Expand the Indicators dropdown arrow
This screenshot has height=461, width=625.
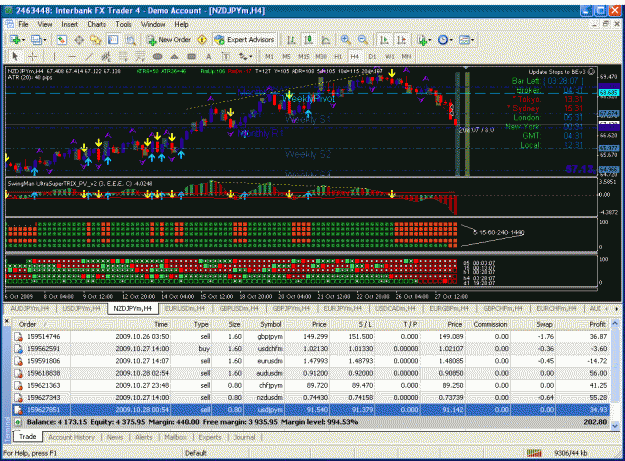click(430, 40)
